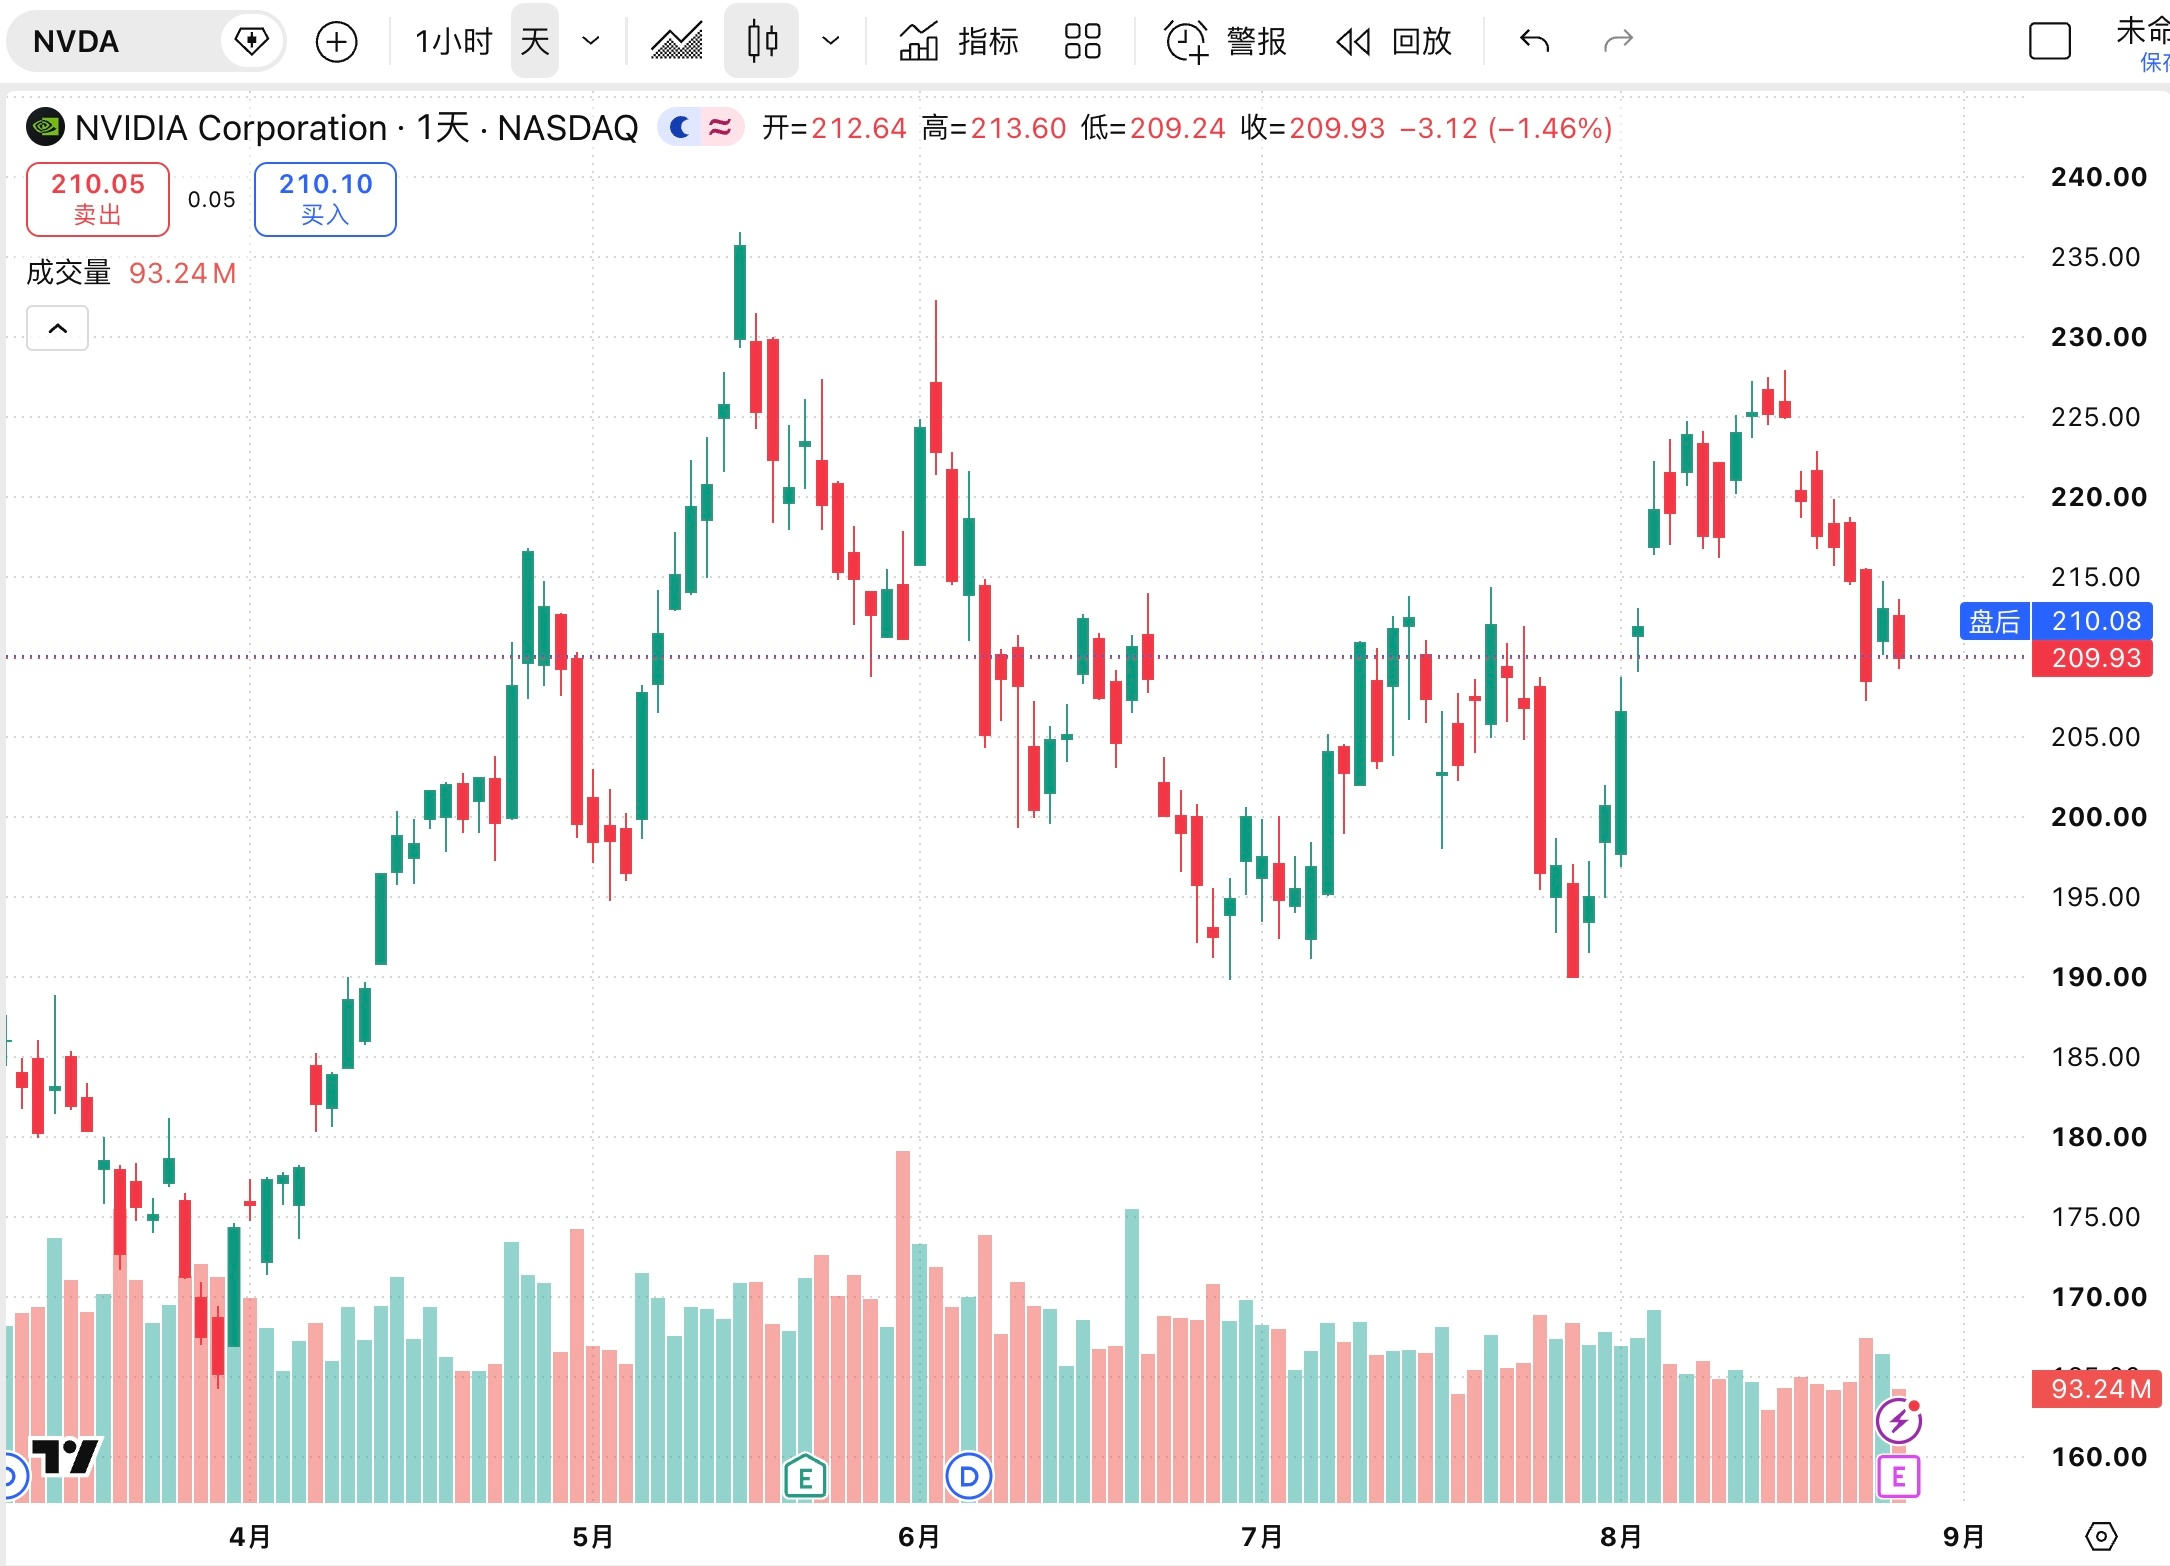Start bar 回放 replay mode
This screenshot has height=1566, width=2170.
click(x=1394, y=42)
